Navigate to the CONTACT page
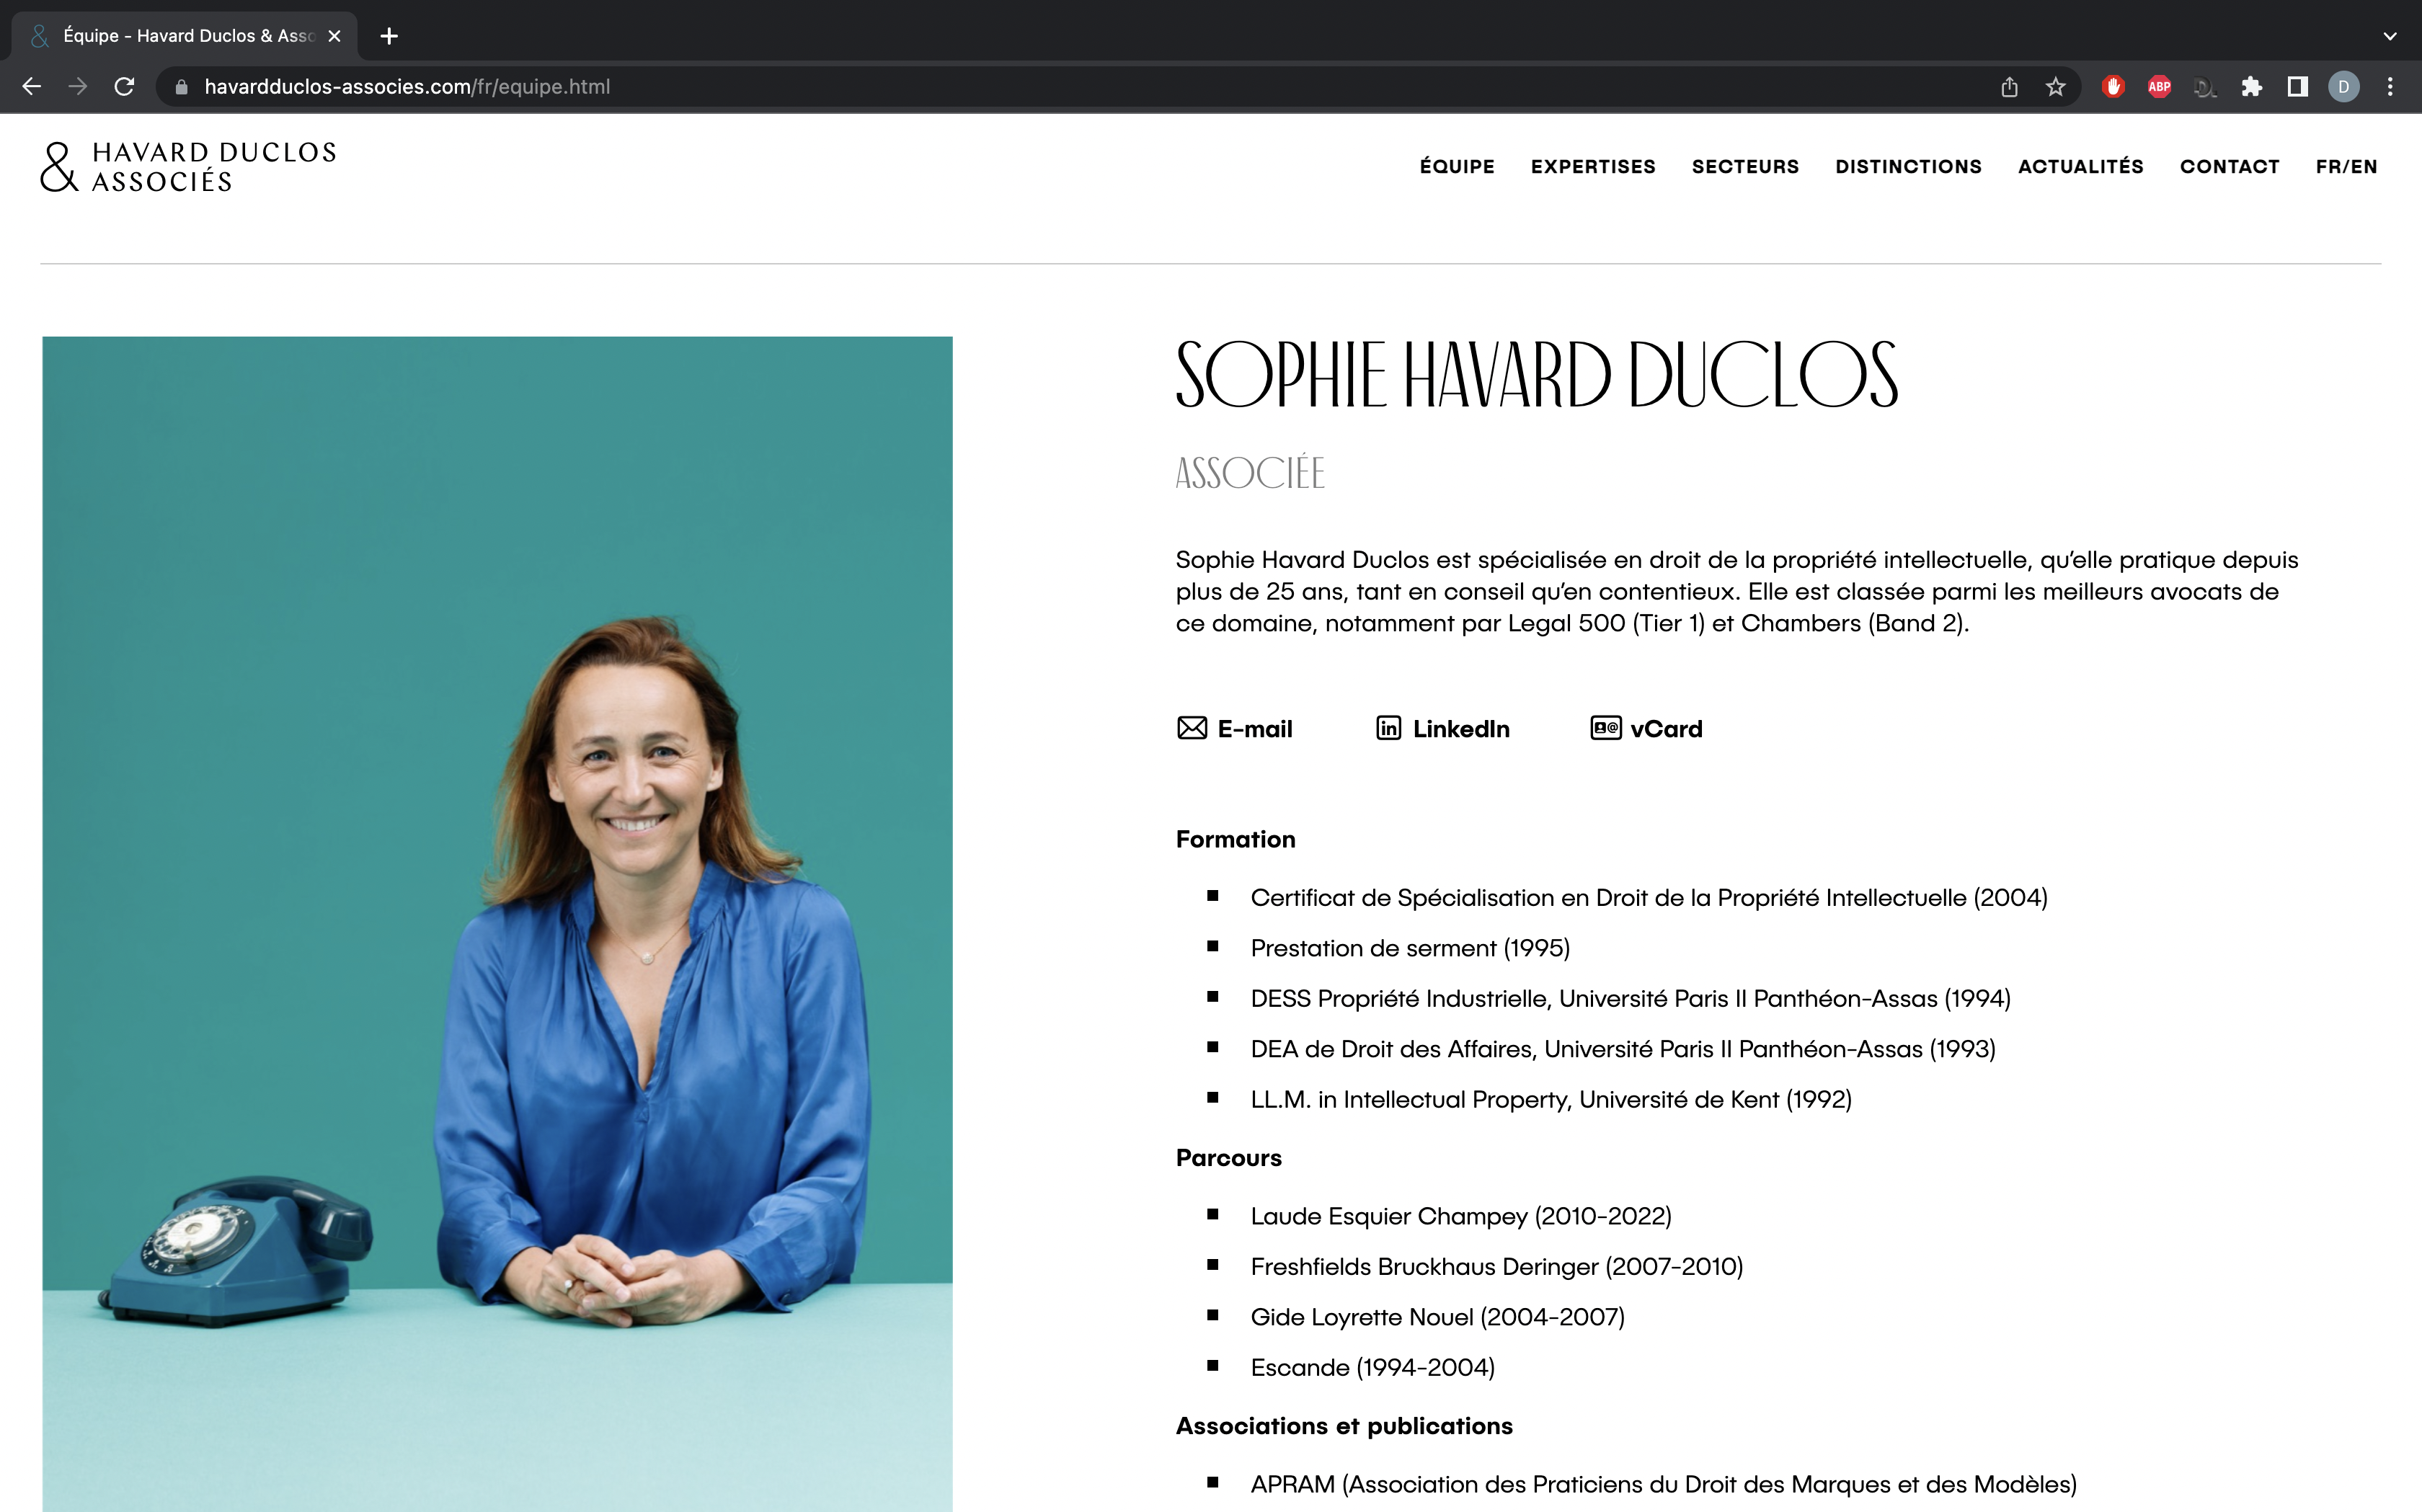The image size is (2422, 1512). pos(2229,167)
